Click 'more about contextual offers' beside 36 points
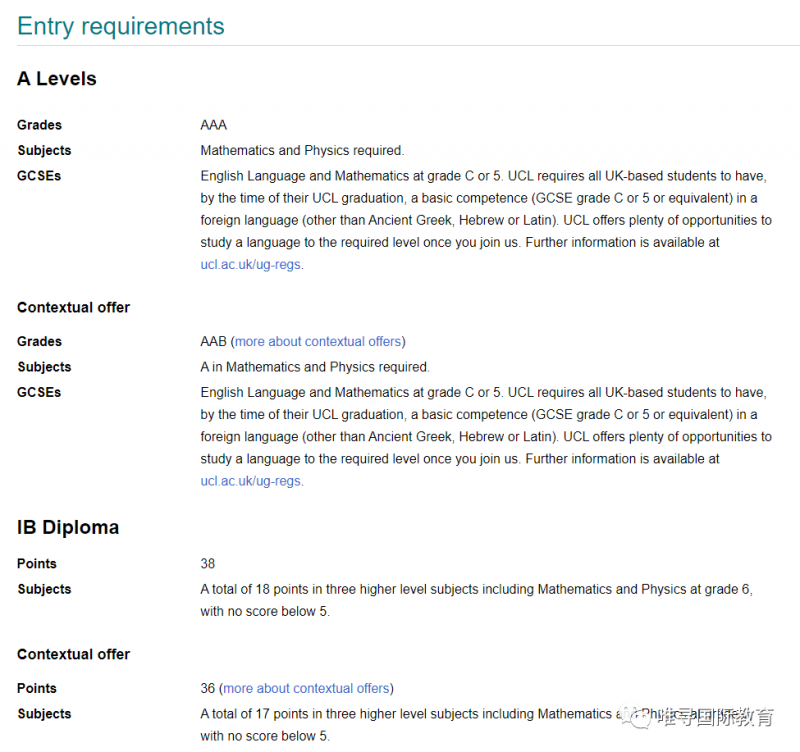 tap(306, 688)
